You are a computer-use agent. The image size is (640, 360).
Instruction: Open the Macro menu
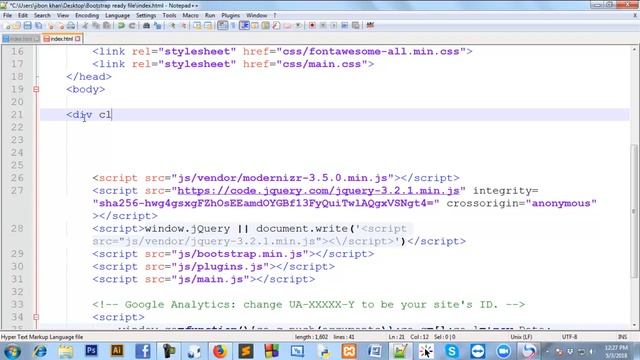190,16
